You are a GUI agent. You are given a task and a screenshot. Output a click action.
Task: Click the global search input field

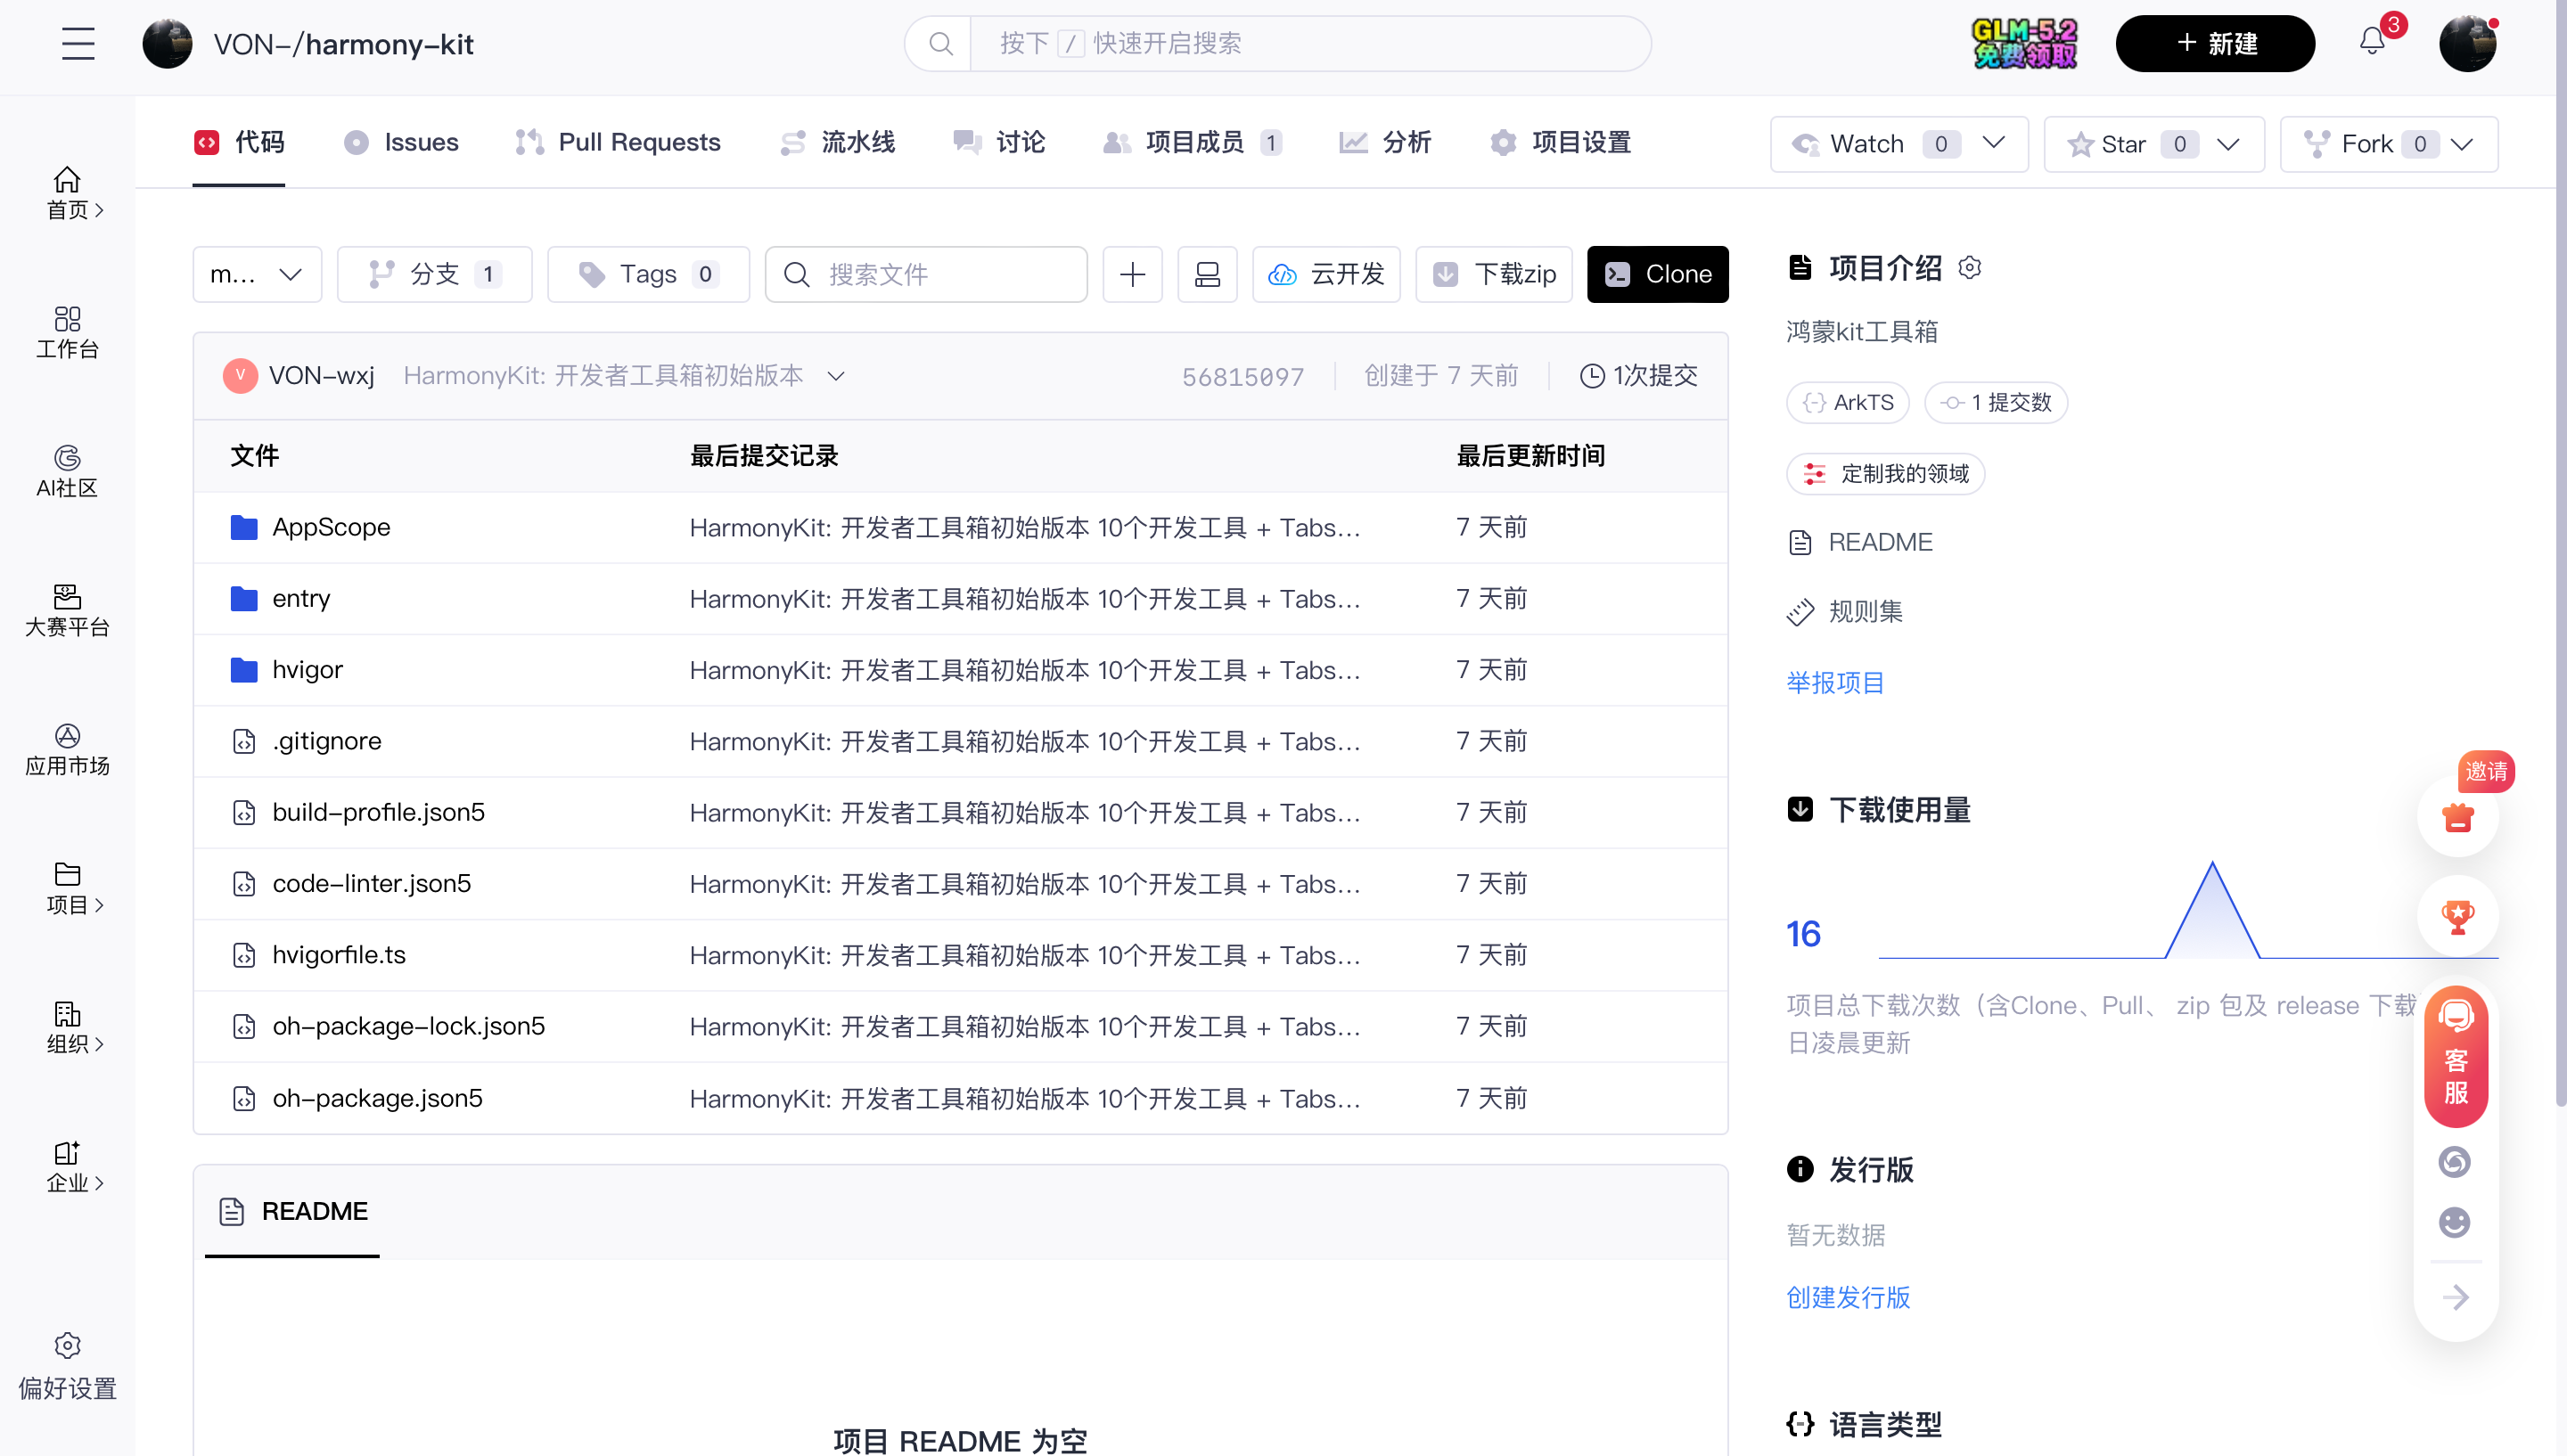(1310, 44)
